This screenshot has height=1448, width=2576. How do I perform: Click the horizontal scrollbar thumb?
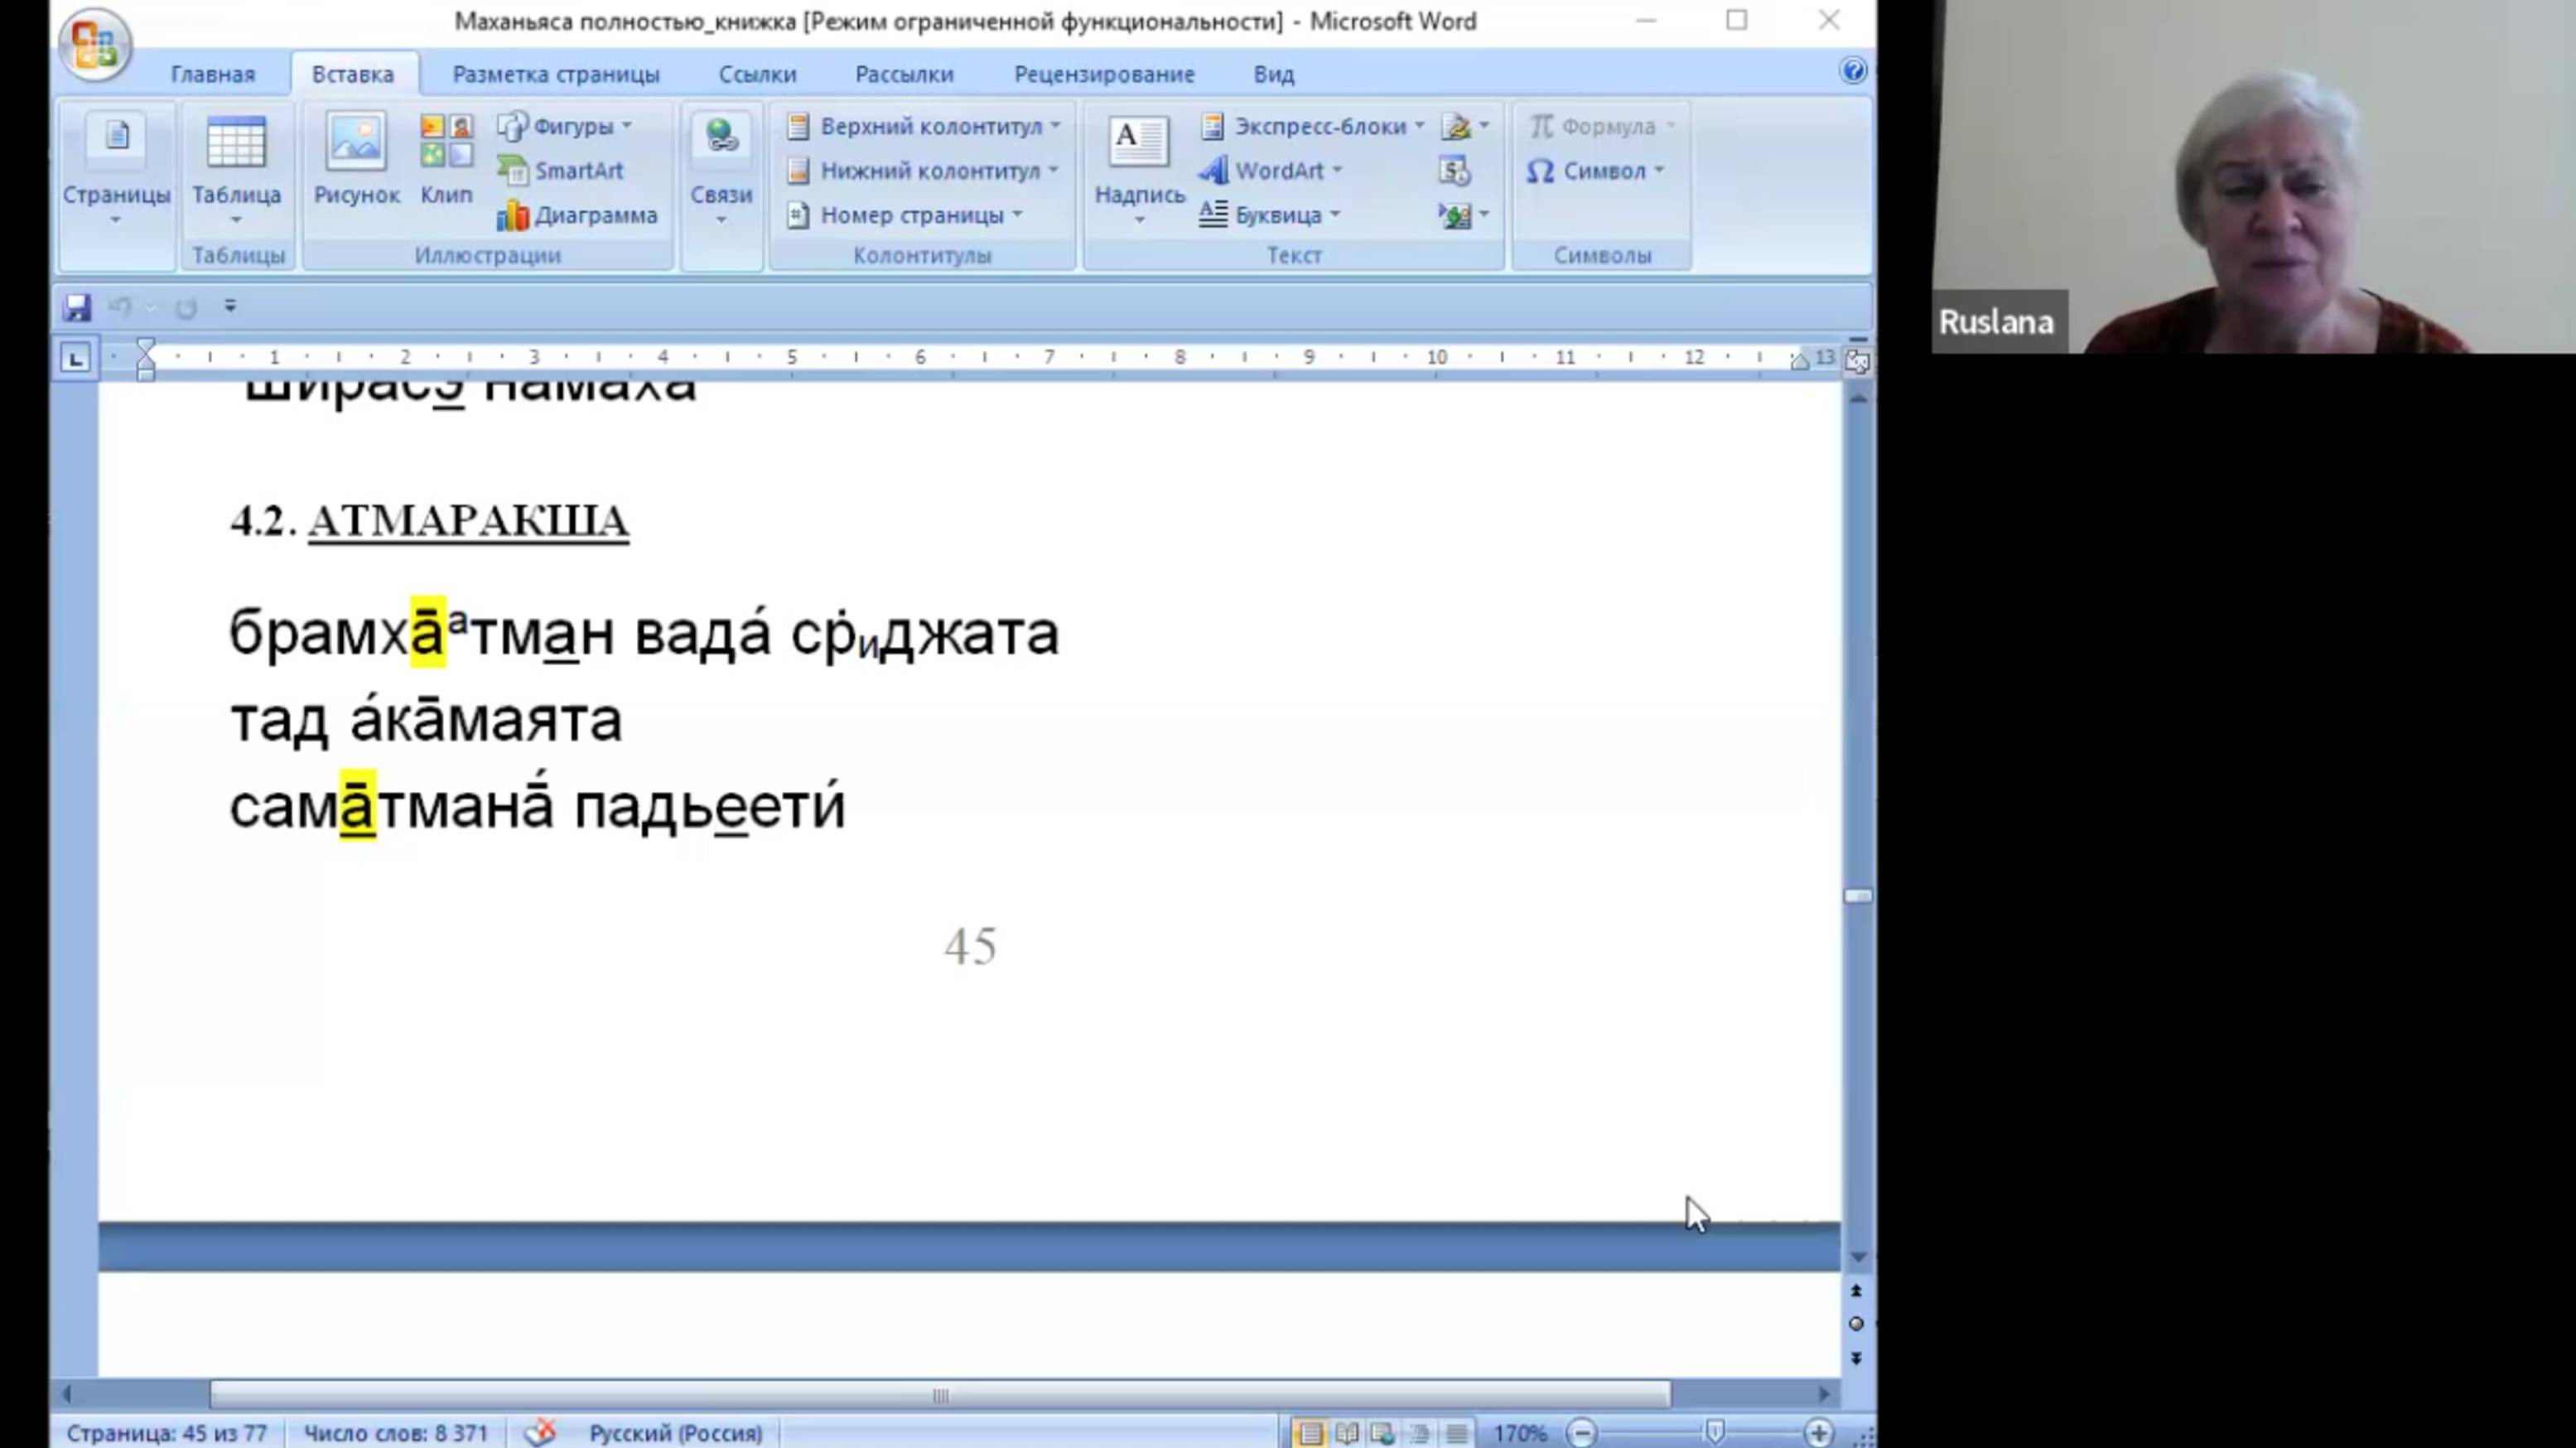[939, 1394]
